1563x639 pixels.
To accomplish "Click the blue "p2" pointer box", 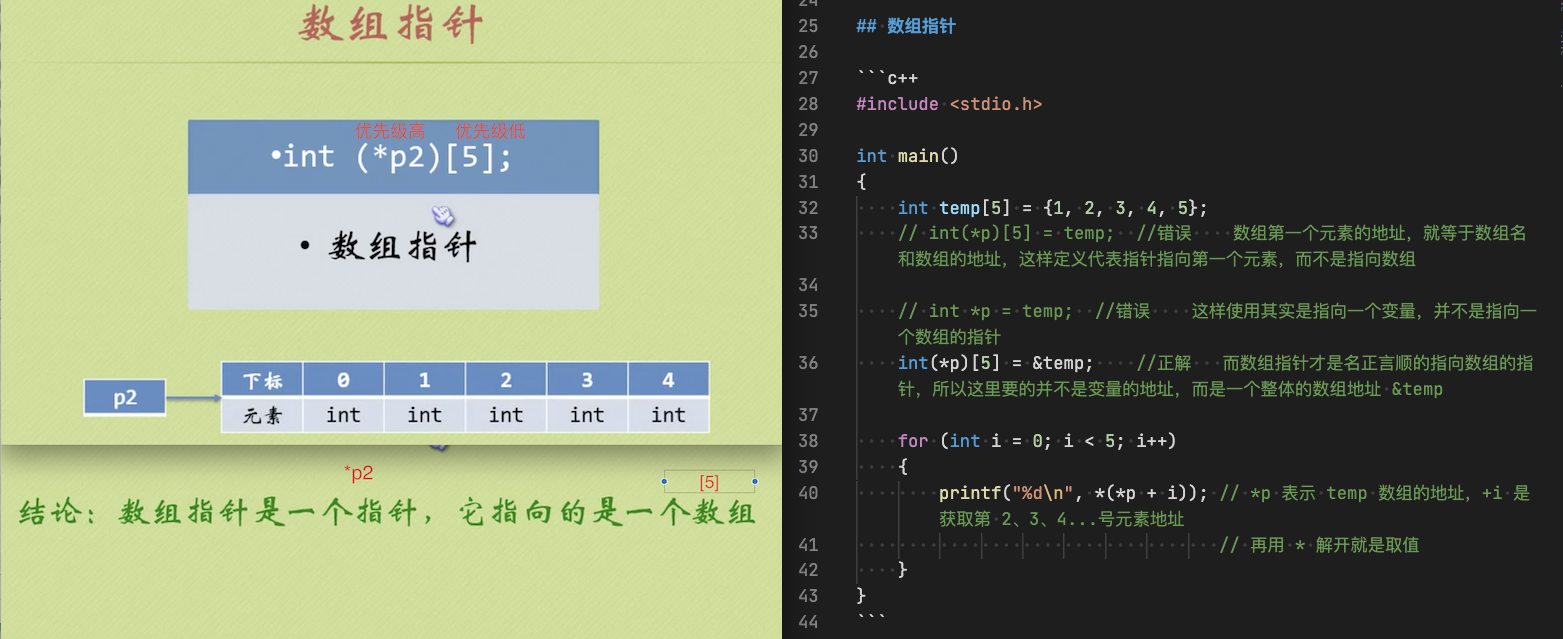I will tap(125, 398).
